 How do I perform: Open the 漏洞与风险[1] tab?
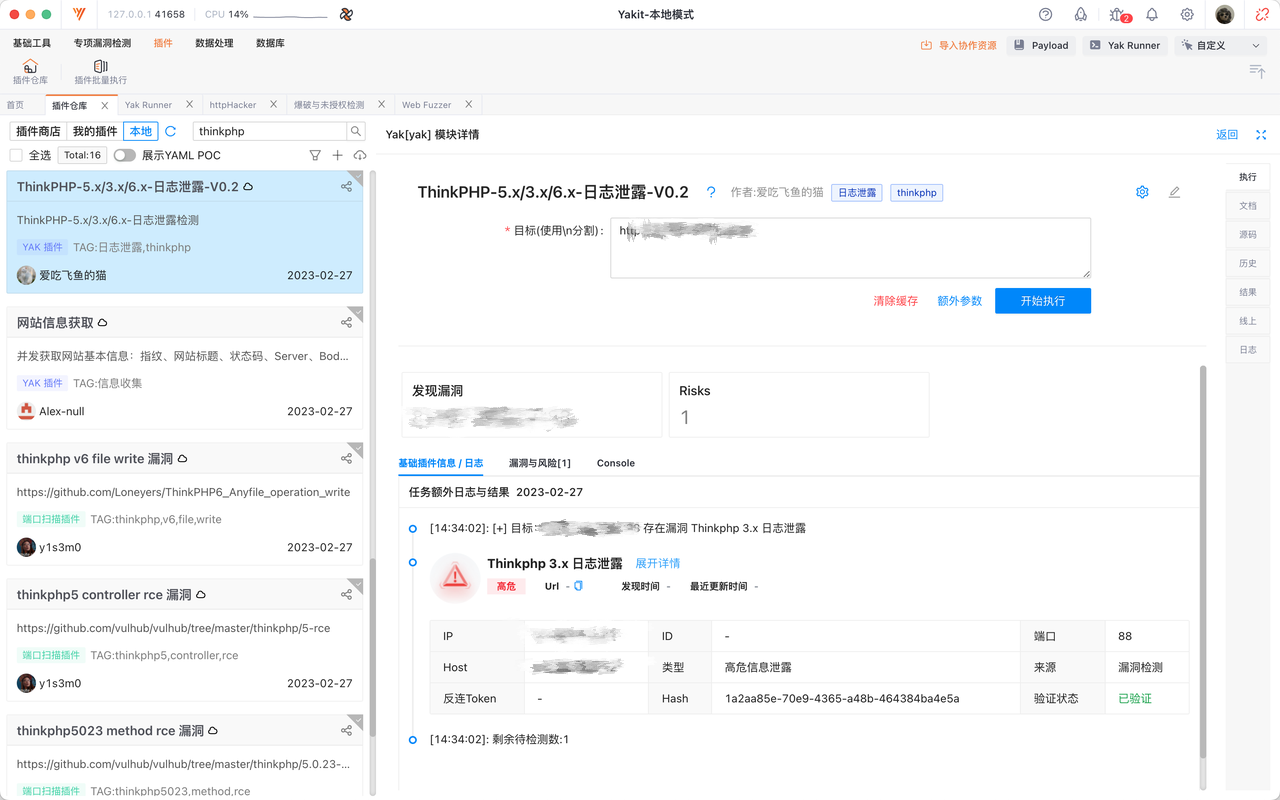coord(540,463)
